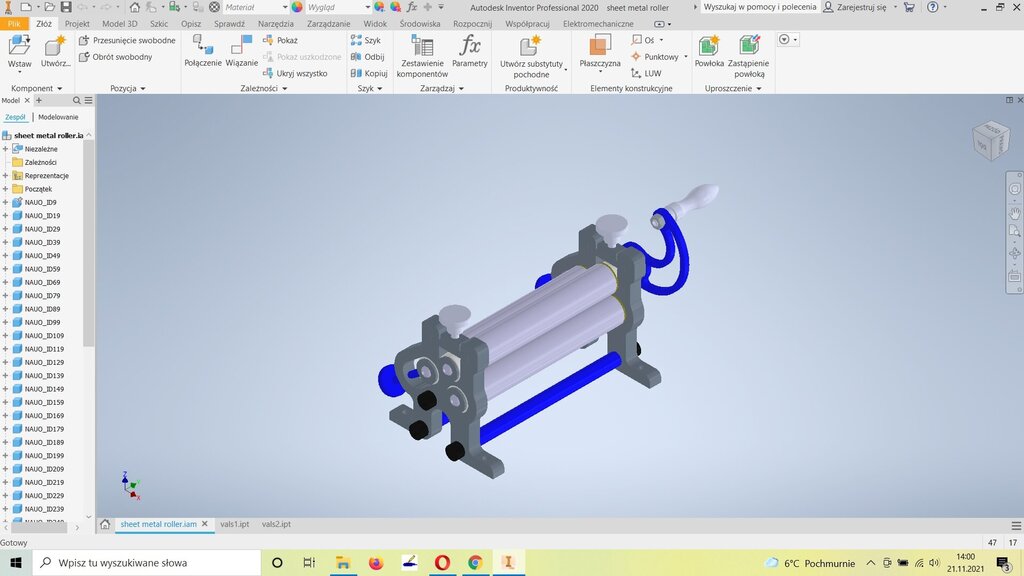Viewport: 1024px width, 576px height.
Task: Click the Utwórz component icon
Action: coord(55,46)
